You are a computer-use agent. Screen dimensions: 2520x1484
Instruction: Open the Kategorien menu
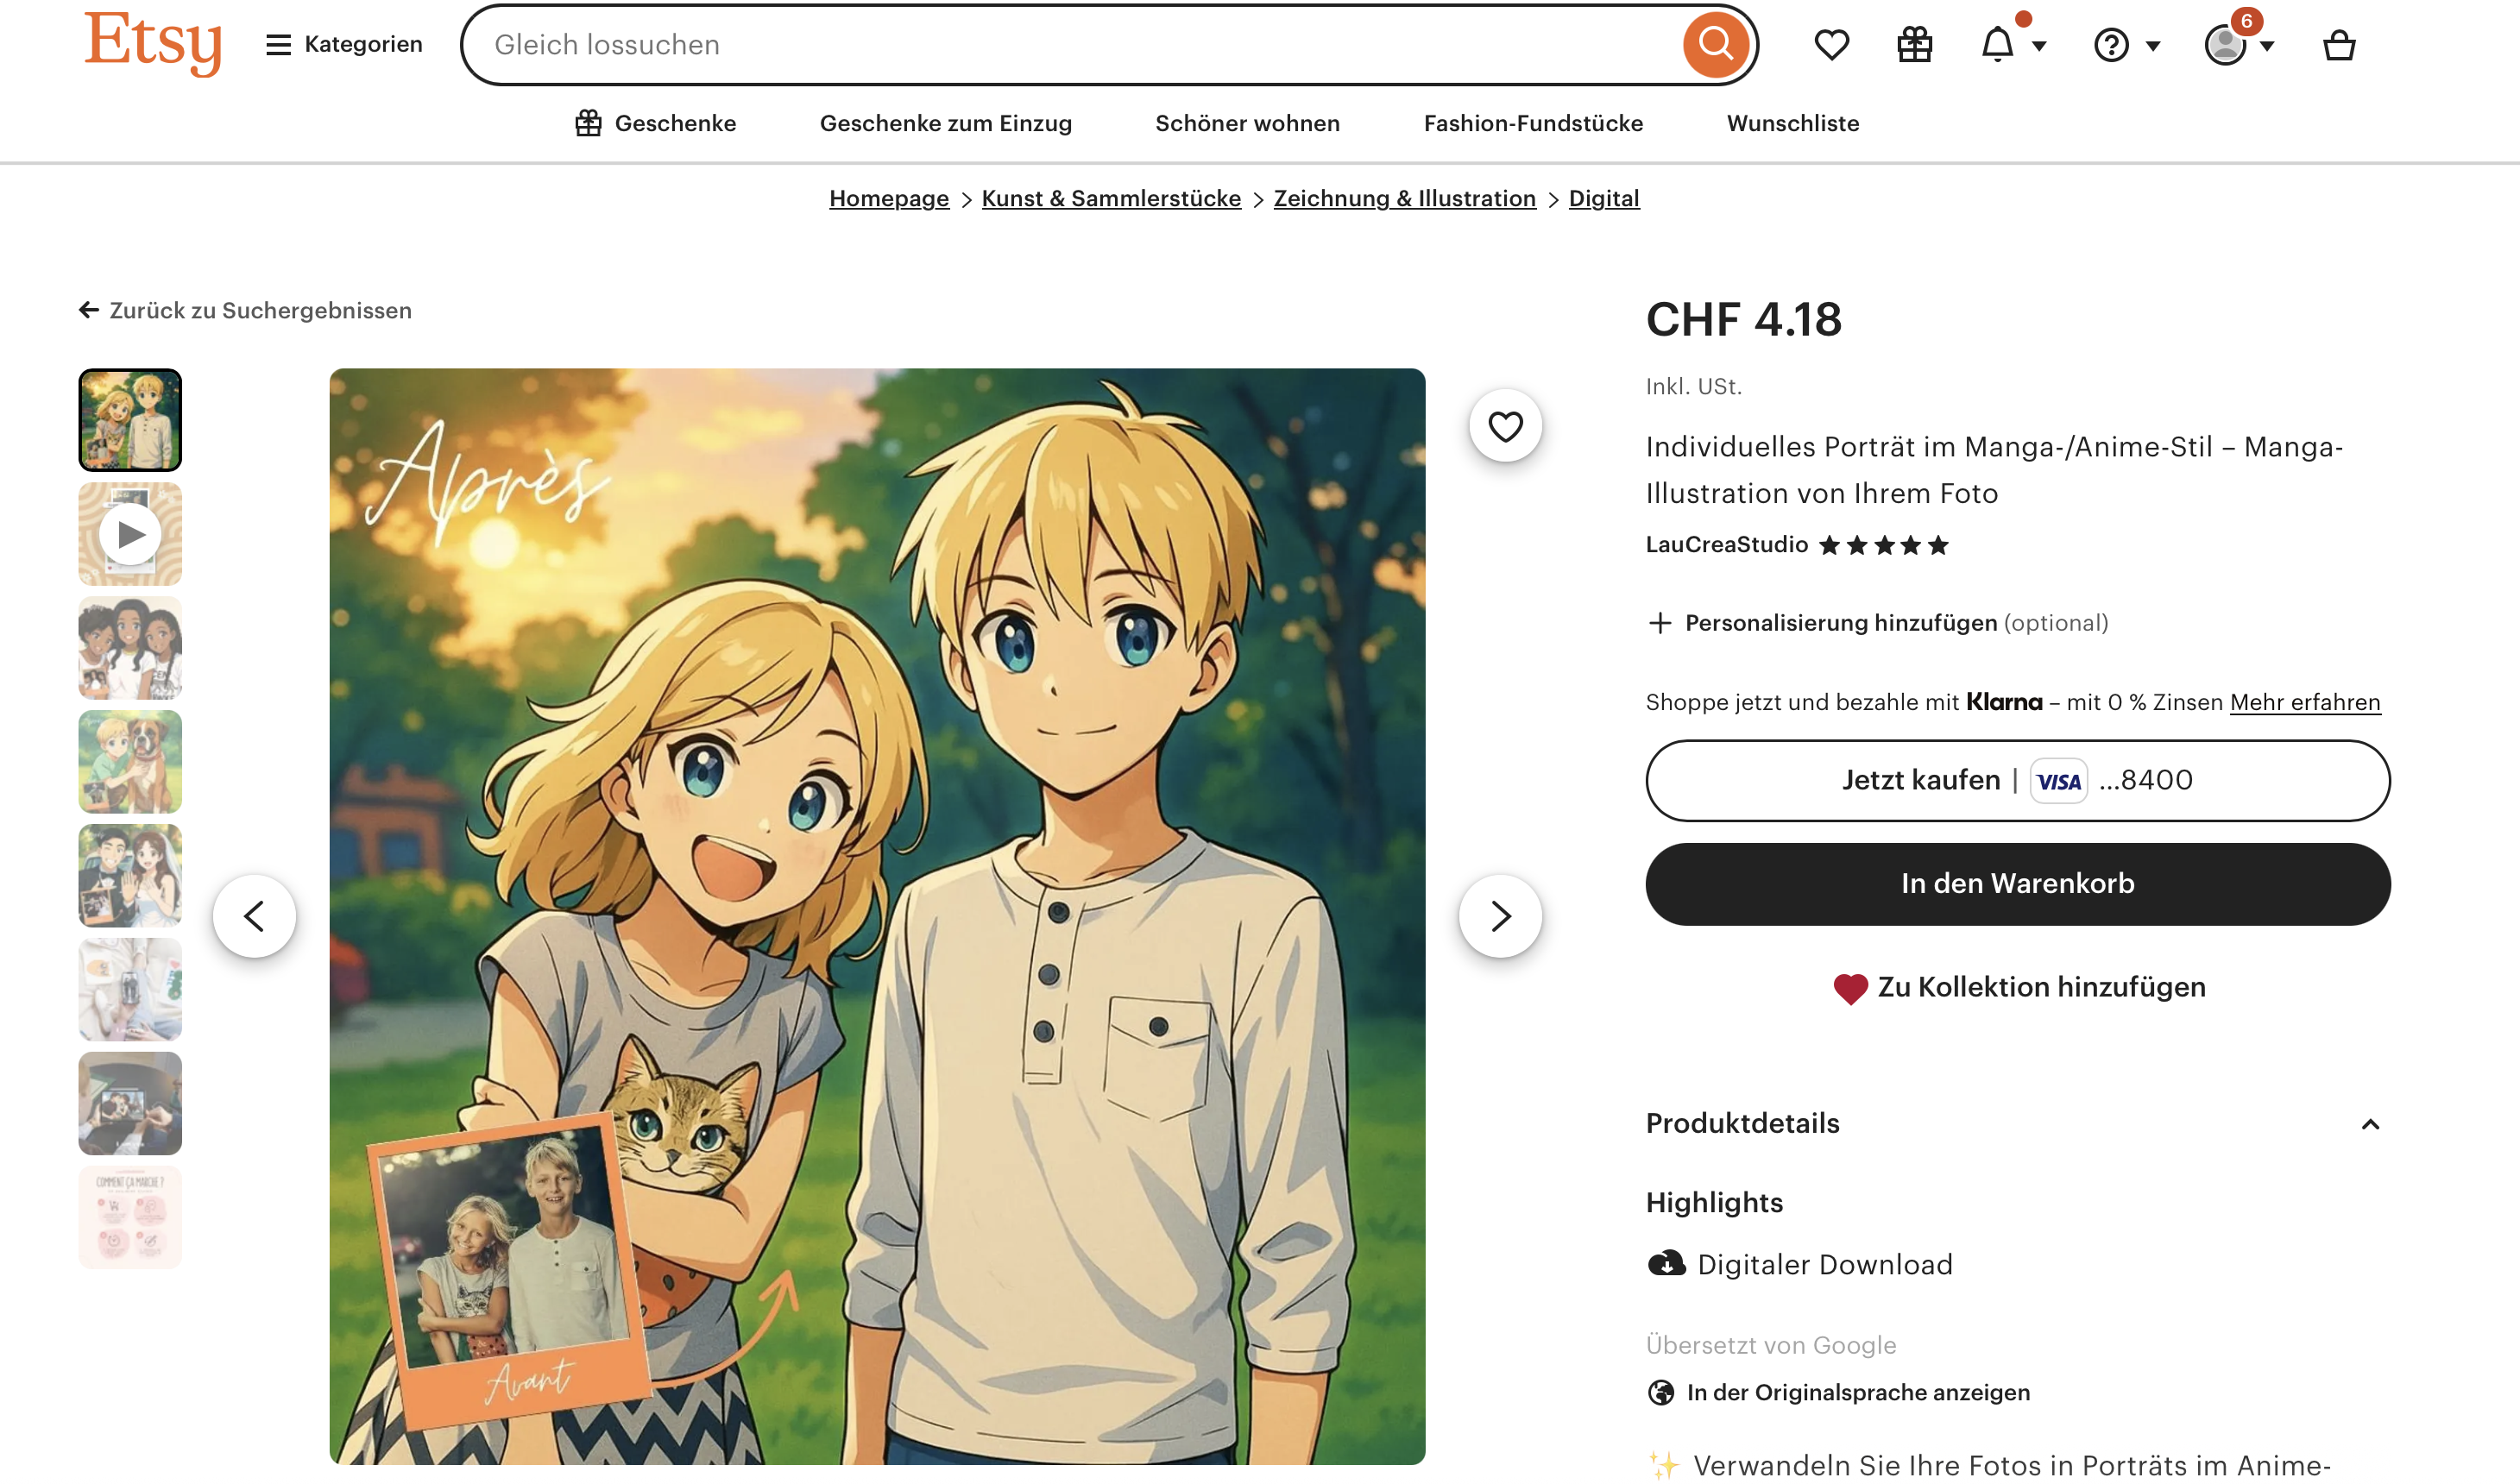click(x=343, y=44)
